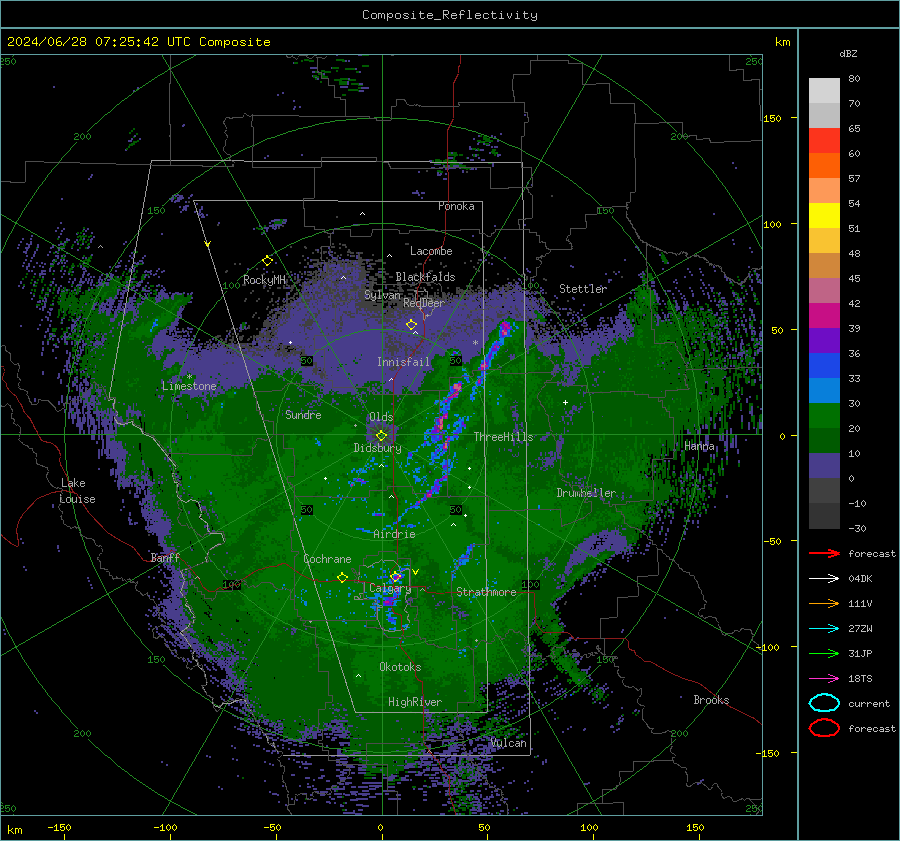Click the yellow diamond marker near RockyMH
The image size is (900, 841).
[x=267, y=261]
